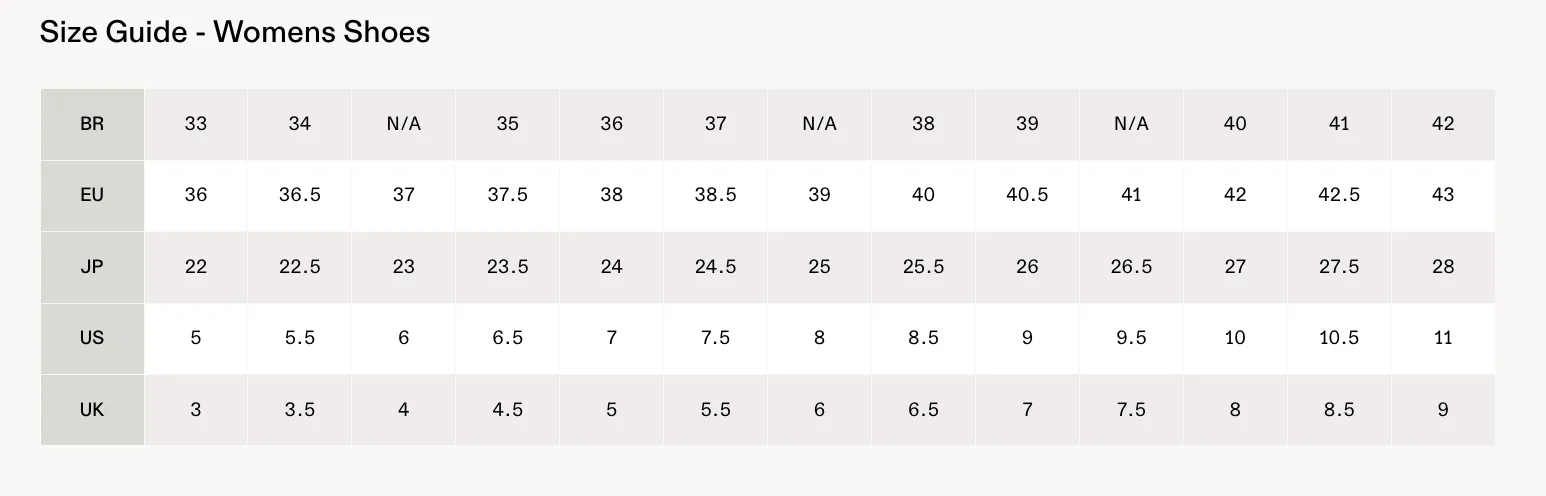Click JP size 27.5 cell
Screen dimensions: 1546x496
1340,267
